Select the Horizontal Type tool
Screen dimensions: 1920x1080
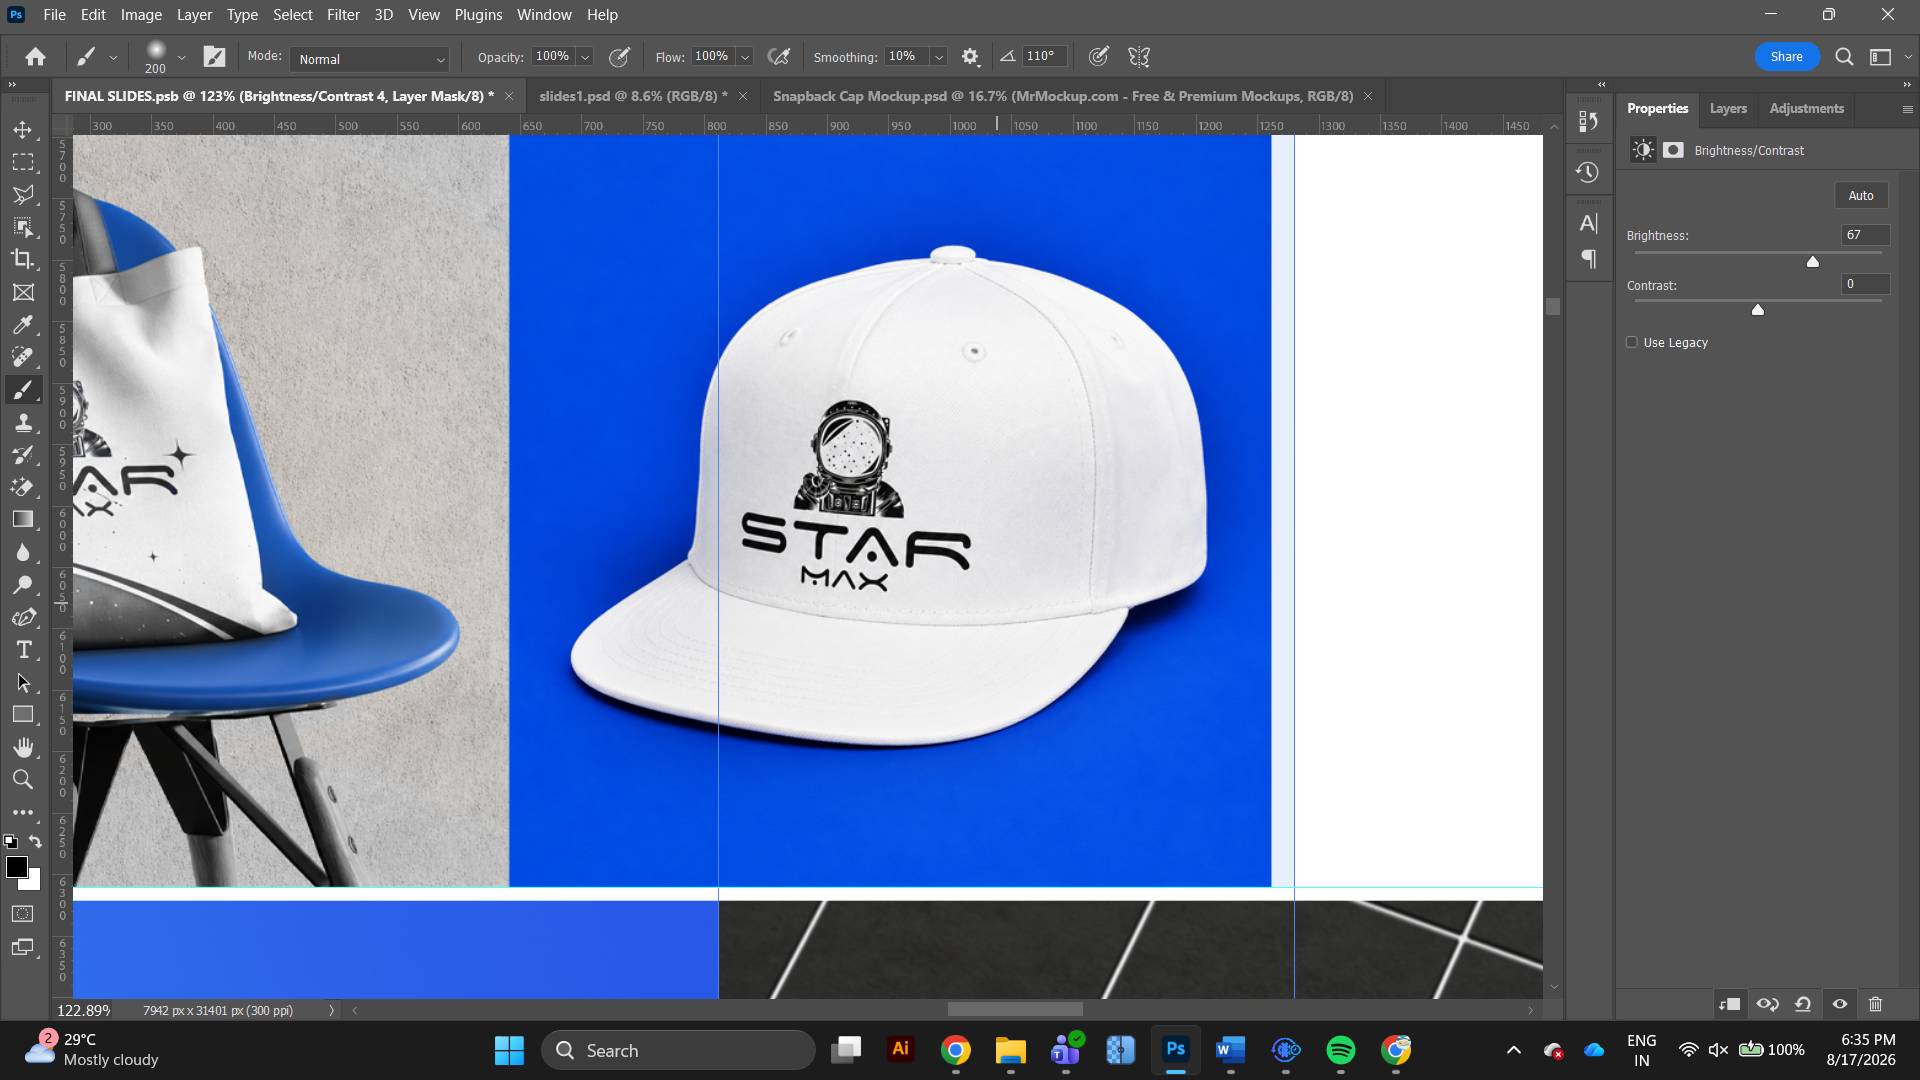tap(23, 650)
